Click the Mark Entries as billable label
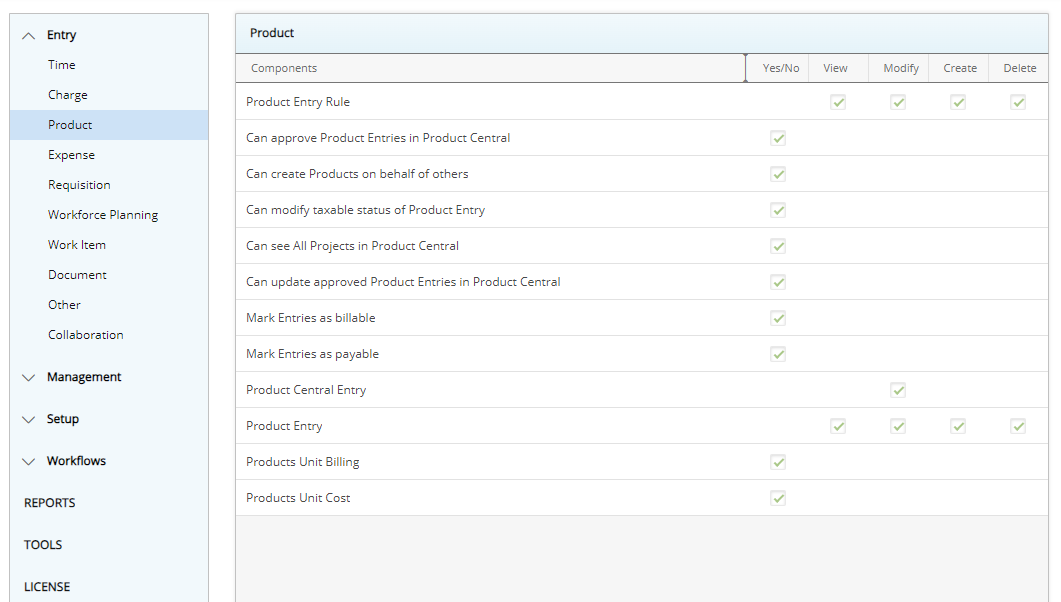This screenshot has height=602, width=1061. pos(311,318)
